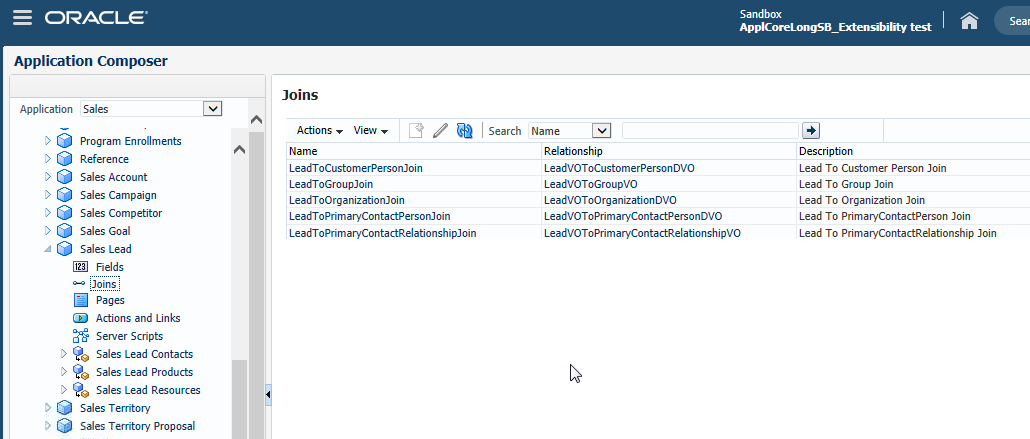Open Actions and Links under Sales Lead
1030x439 pixels.
point(138,318)
